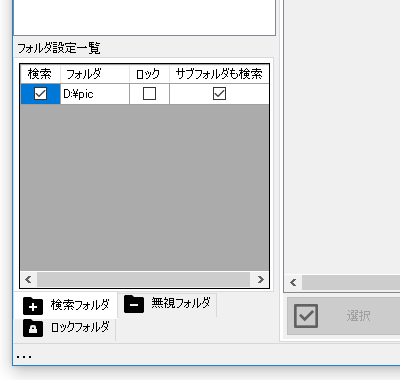Open the 検索フォルダ tab
400x380 pixels.
pos(66,305)
